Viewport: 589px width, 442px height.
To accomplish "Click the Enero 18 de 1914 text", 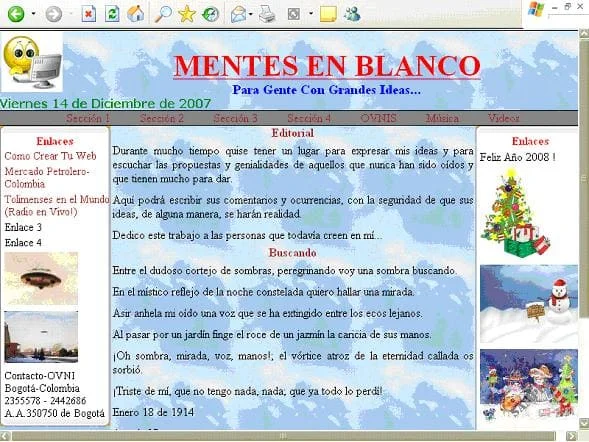I will [153, 412].
